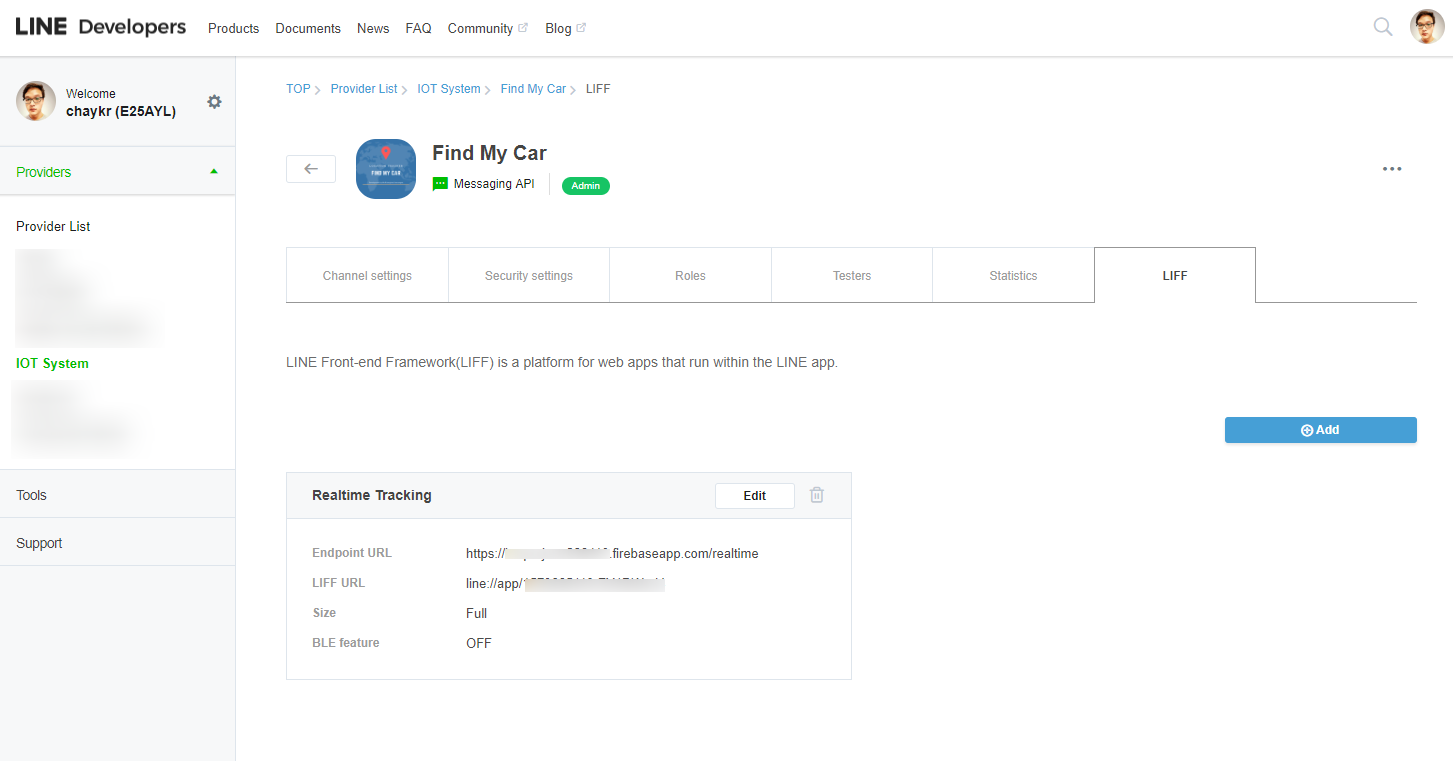The height and width of the screenshot is (761, 1453).
Task: Click the BLE feature value OFF
Action: coord(479,643)
